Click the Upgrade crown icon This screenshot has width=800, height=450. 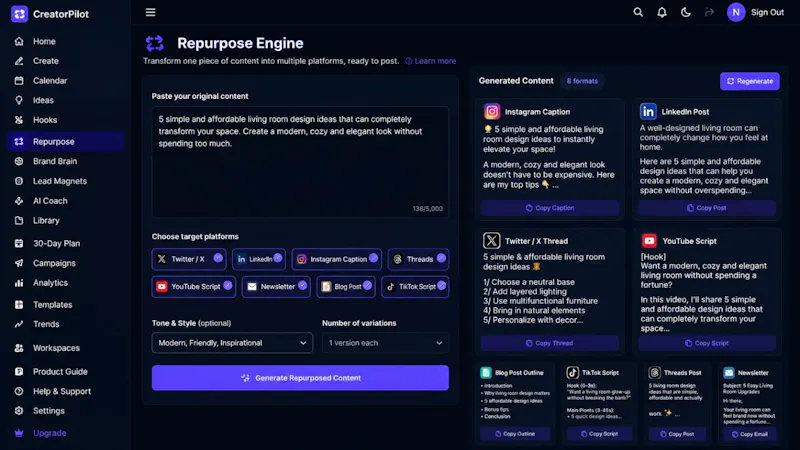pyautogui.click(x=19, y=433)
